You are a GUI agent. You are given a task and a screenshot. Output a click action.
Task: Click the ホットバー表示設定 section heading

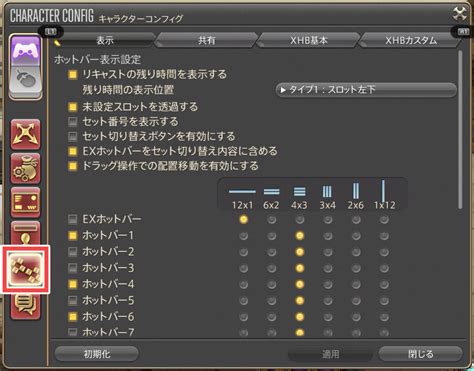click(x=97, y=60)
